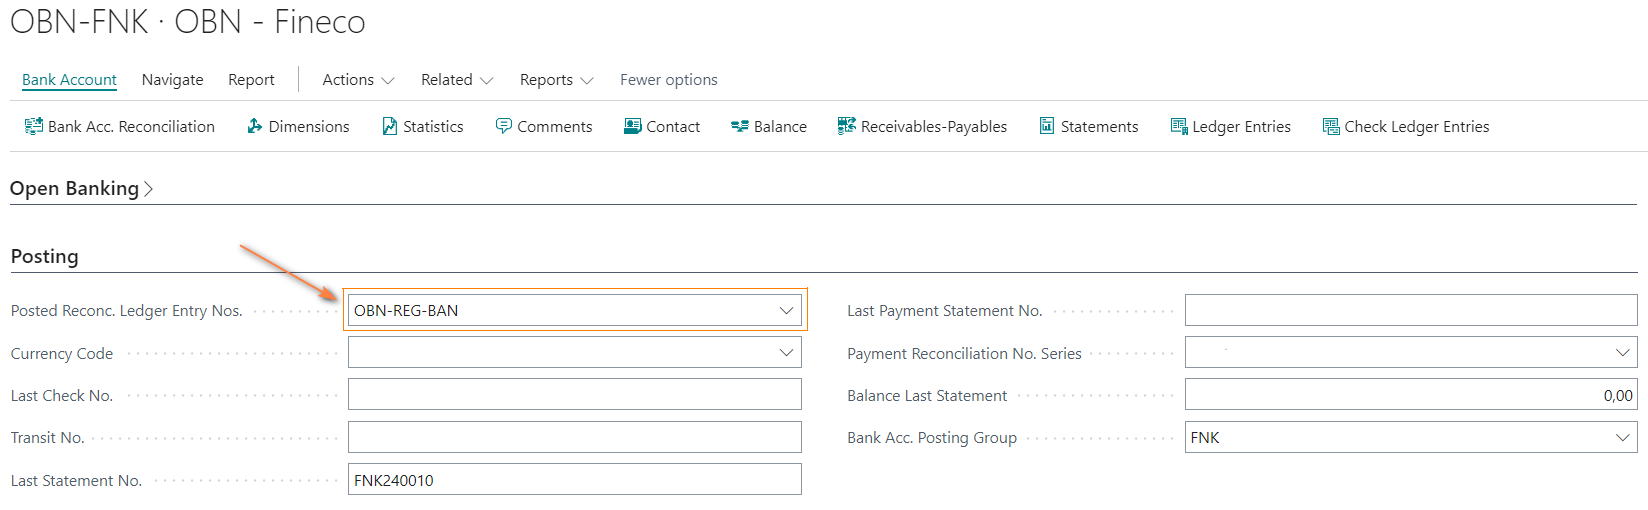
Task: Open Posted Reconc. Ledger Entry Nos. dropdown arrow
Action: click(x=786, y=311)
